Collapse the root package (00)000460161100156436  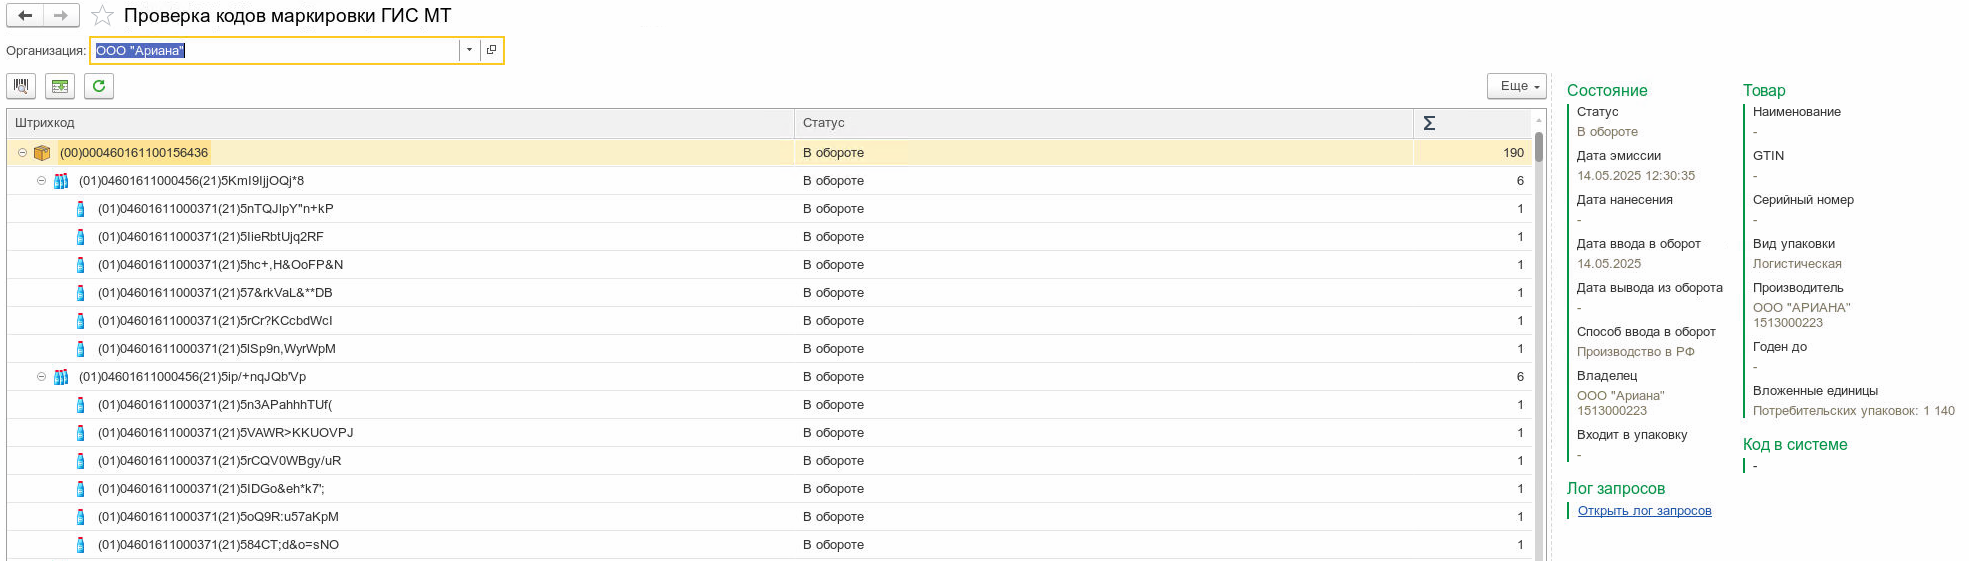point(22,153)
